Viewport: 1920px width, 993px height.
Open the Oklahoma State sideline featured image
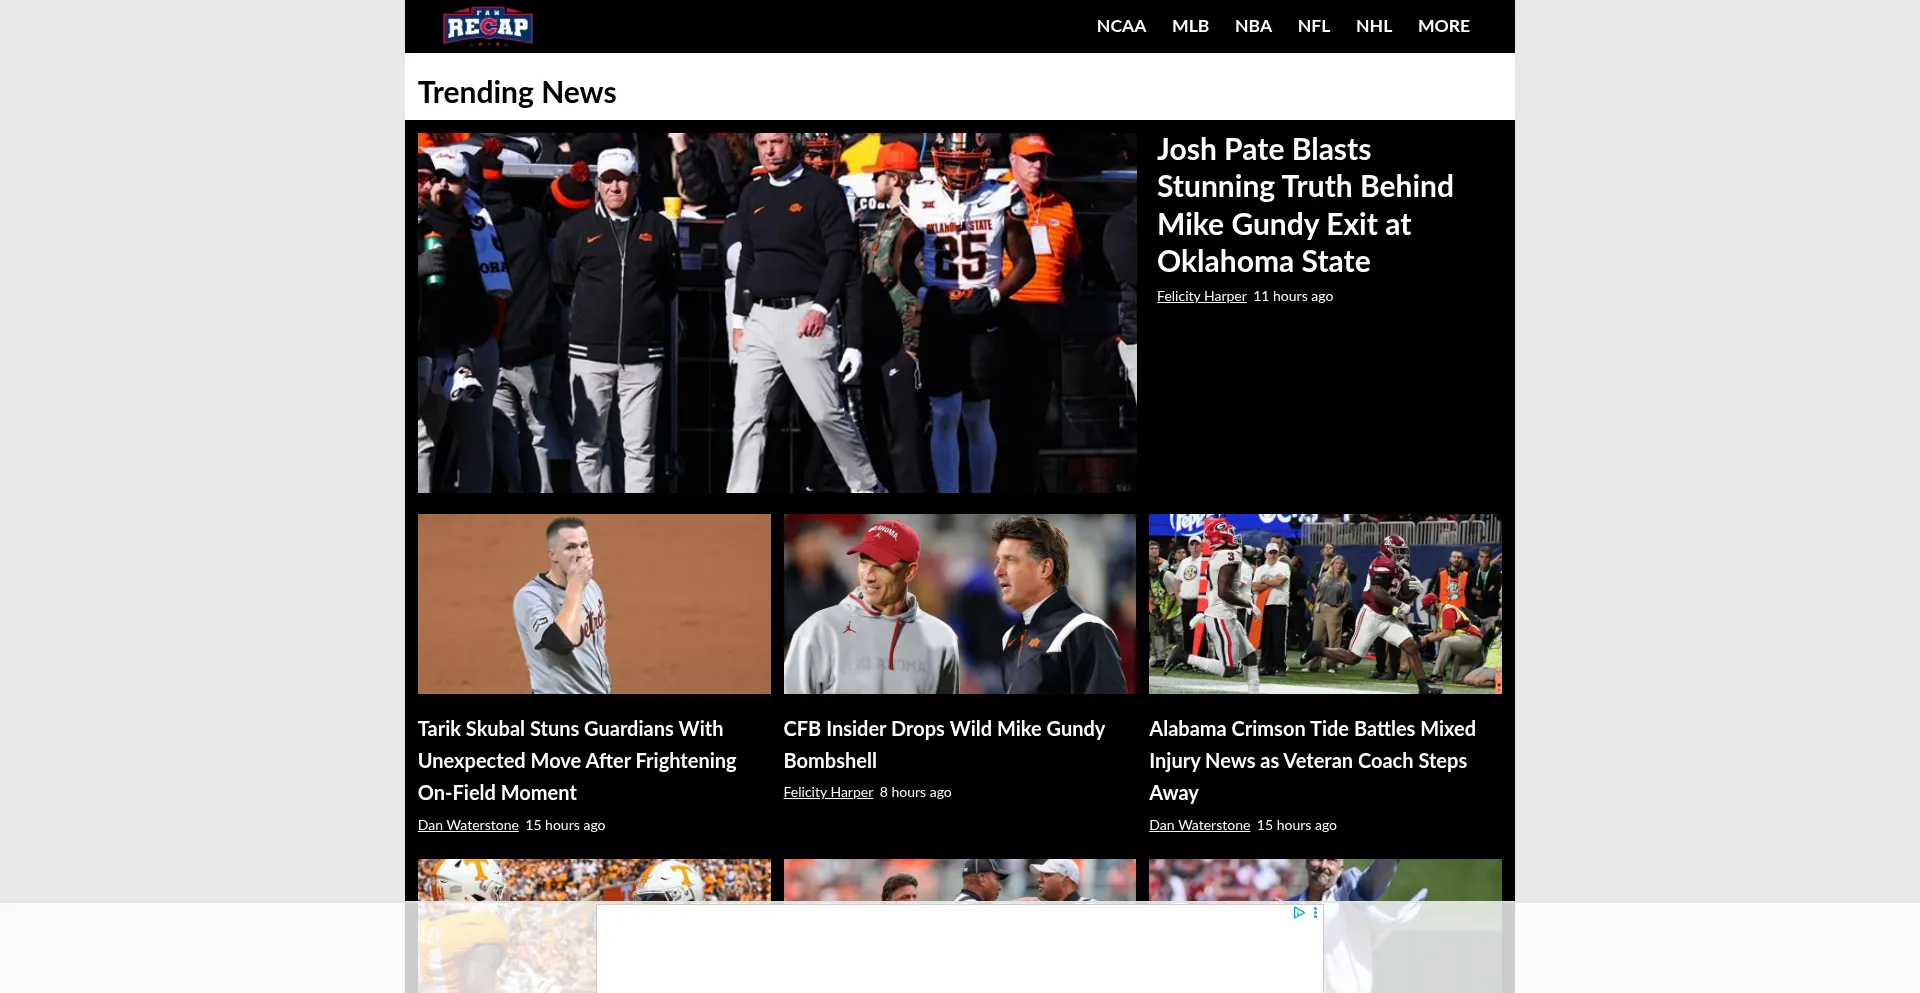(x=777, y=312)
